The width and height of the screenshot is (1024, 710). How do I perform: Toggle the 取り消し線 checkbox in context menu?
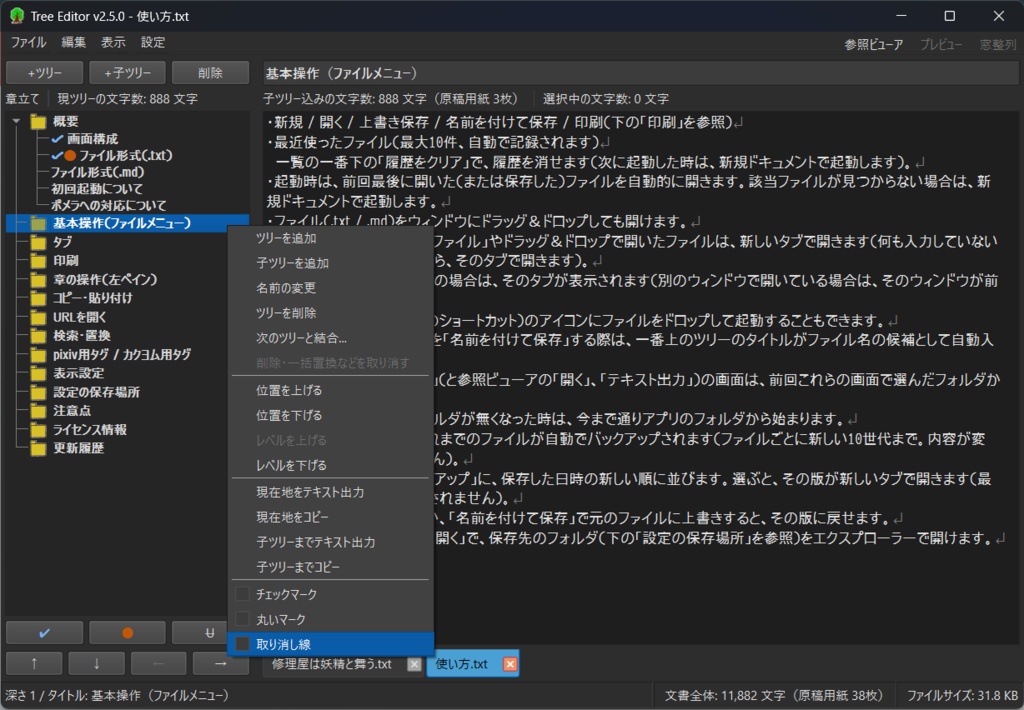point(242,643)
